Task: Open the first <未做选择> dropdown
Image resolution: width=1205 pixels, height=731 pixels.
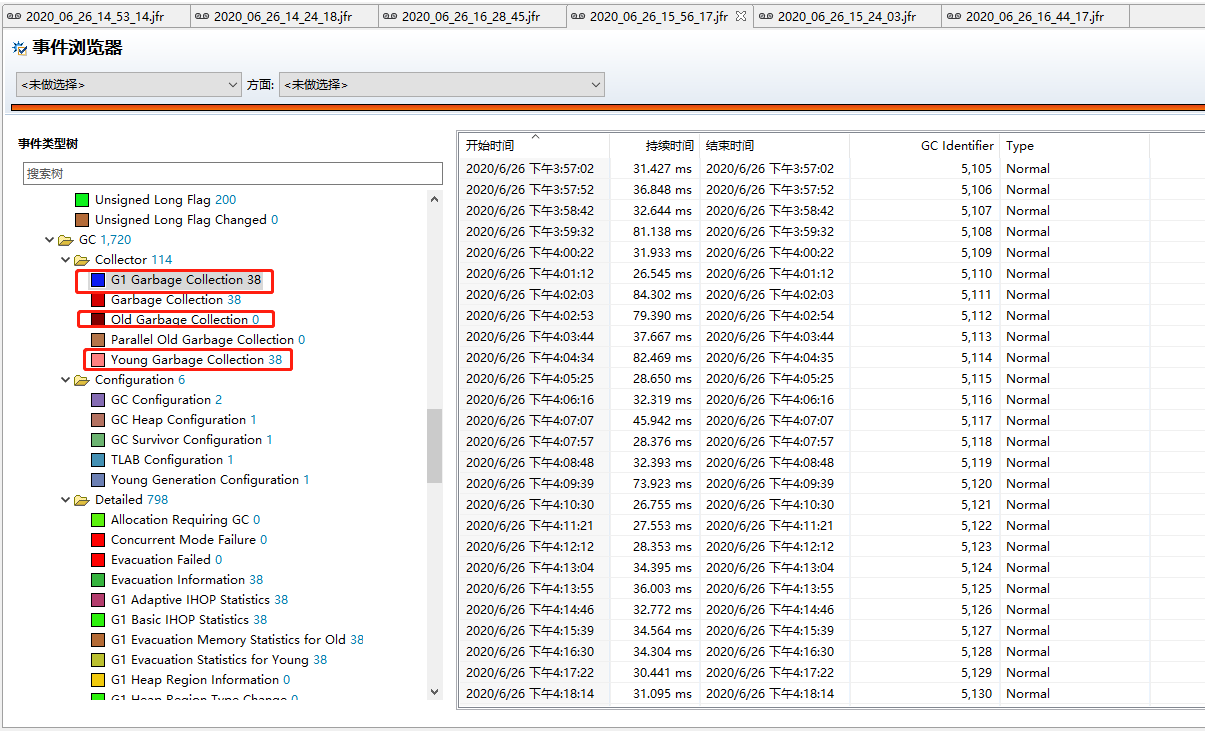Action: click(129, 85)
